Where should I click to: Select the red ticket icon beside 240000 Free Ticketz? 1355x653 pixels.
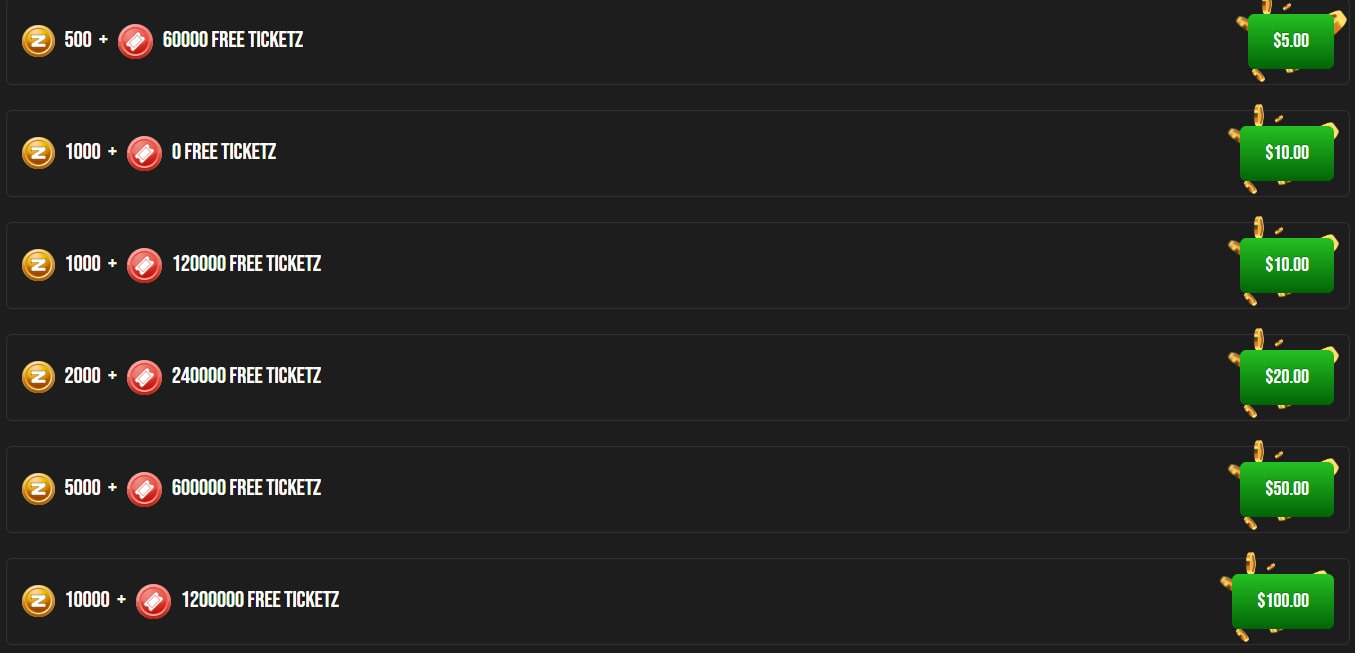point(144,377)
